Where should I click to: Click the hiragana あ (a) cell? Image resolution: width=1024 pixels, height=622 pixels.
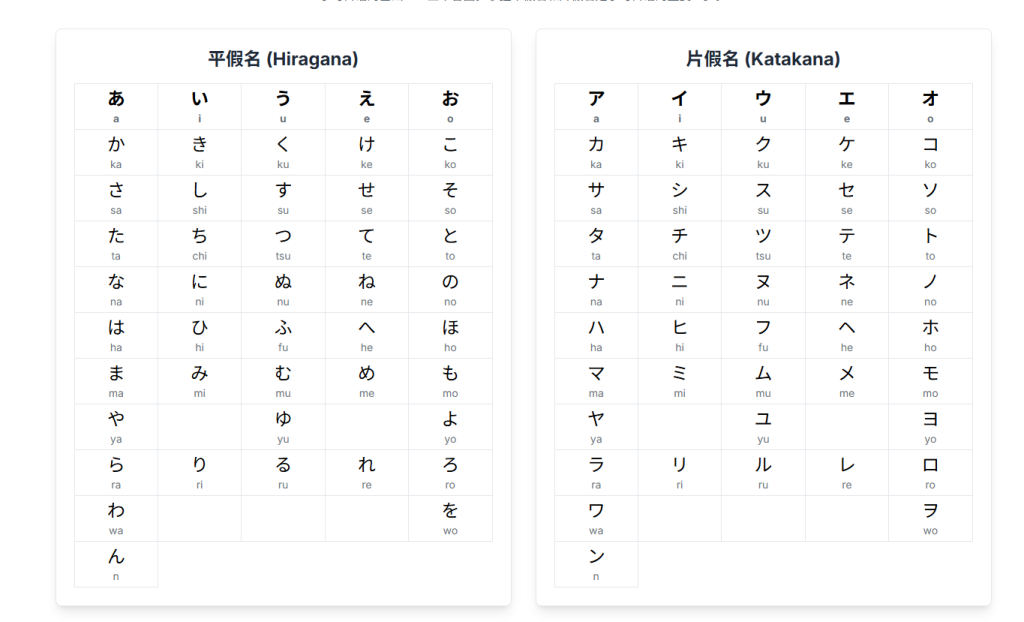(116, 106)
